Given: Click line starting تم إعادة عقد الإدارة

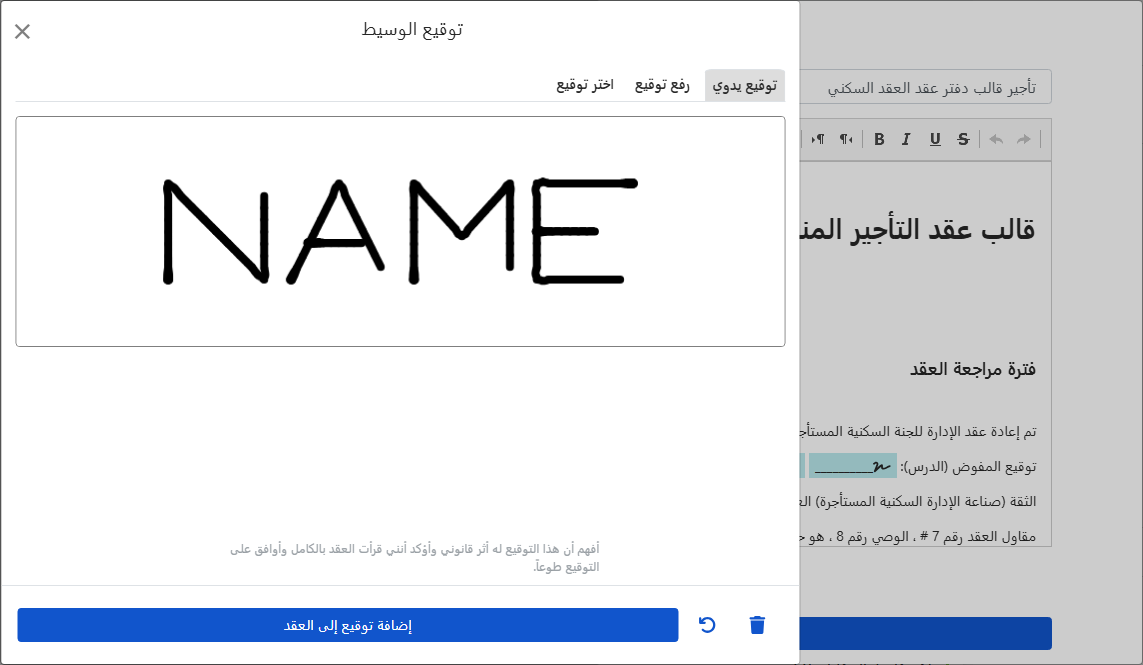Looking at the screenshot, I should (x=918, y=432).
